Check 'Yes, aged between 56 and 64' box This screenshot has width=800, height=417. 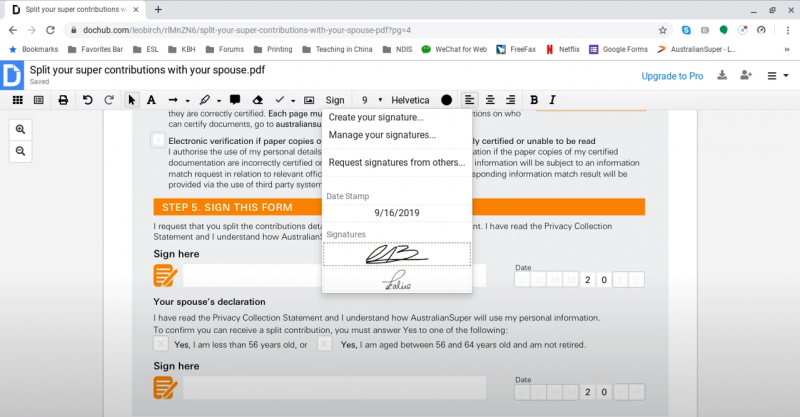[325, 344]
